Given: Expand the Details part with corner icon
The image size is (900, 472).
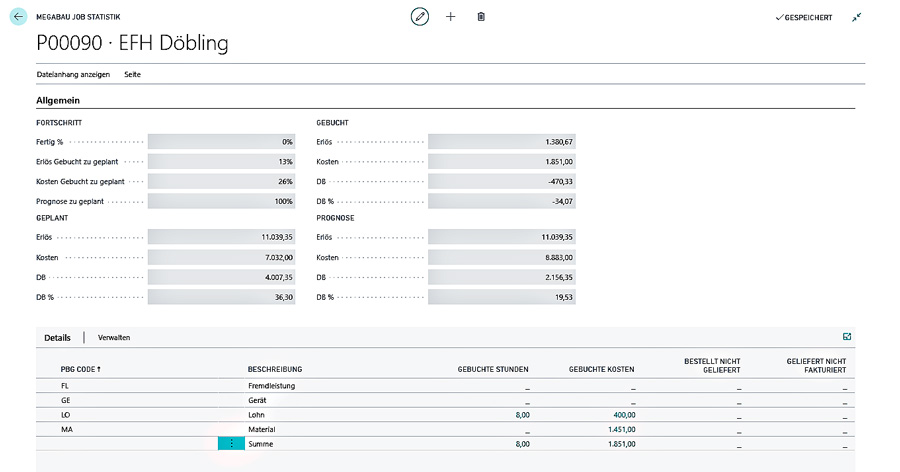Looking at the screenshot, I should coord(847,336).
